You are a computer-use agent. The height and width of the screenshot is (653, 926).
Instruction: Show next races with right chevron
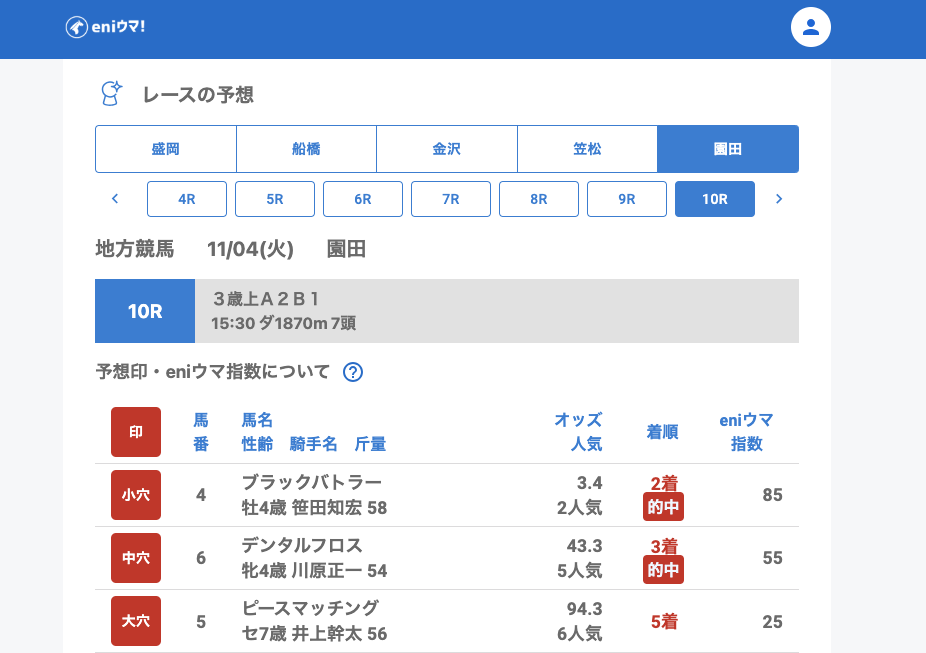[779, 199]
